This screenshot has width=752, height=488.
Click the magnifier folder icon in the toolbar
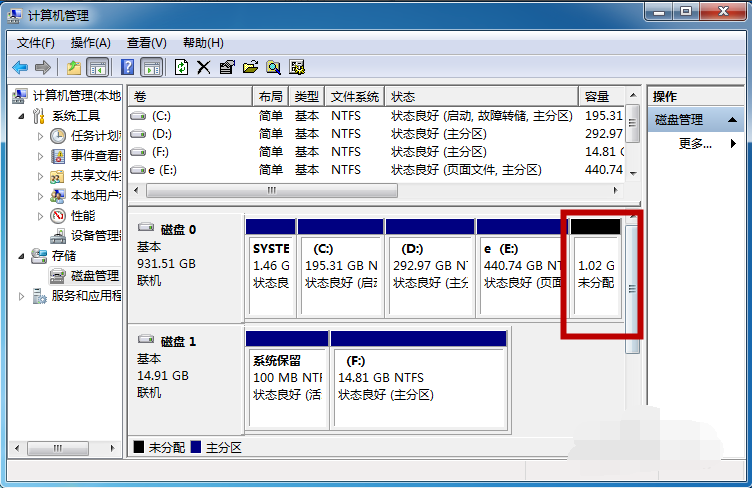(273, 67)
